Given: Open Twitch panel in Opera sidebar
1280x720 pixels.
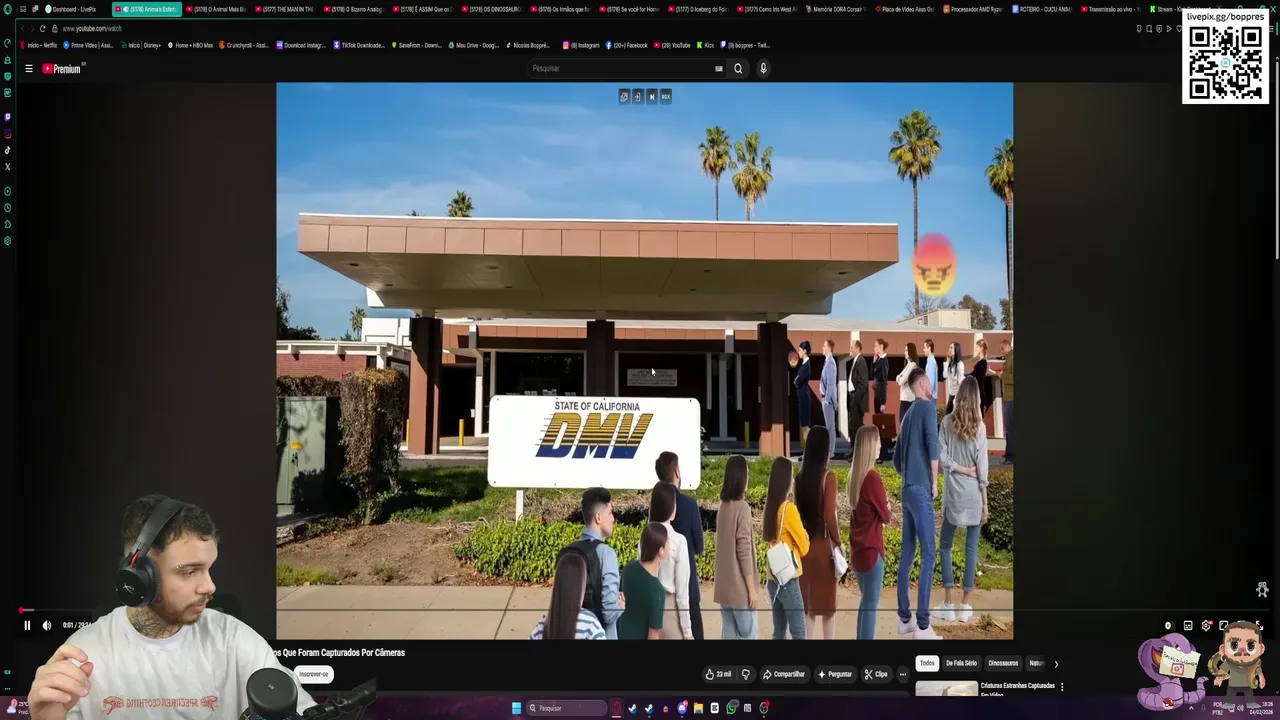Looking at the screenshot, I should point(8,117).
